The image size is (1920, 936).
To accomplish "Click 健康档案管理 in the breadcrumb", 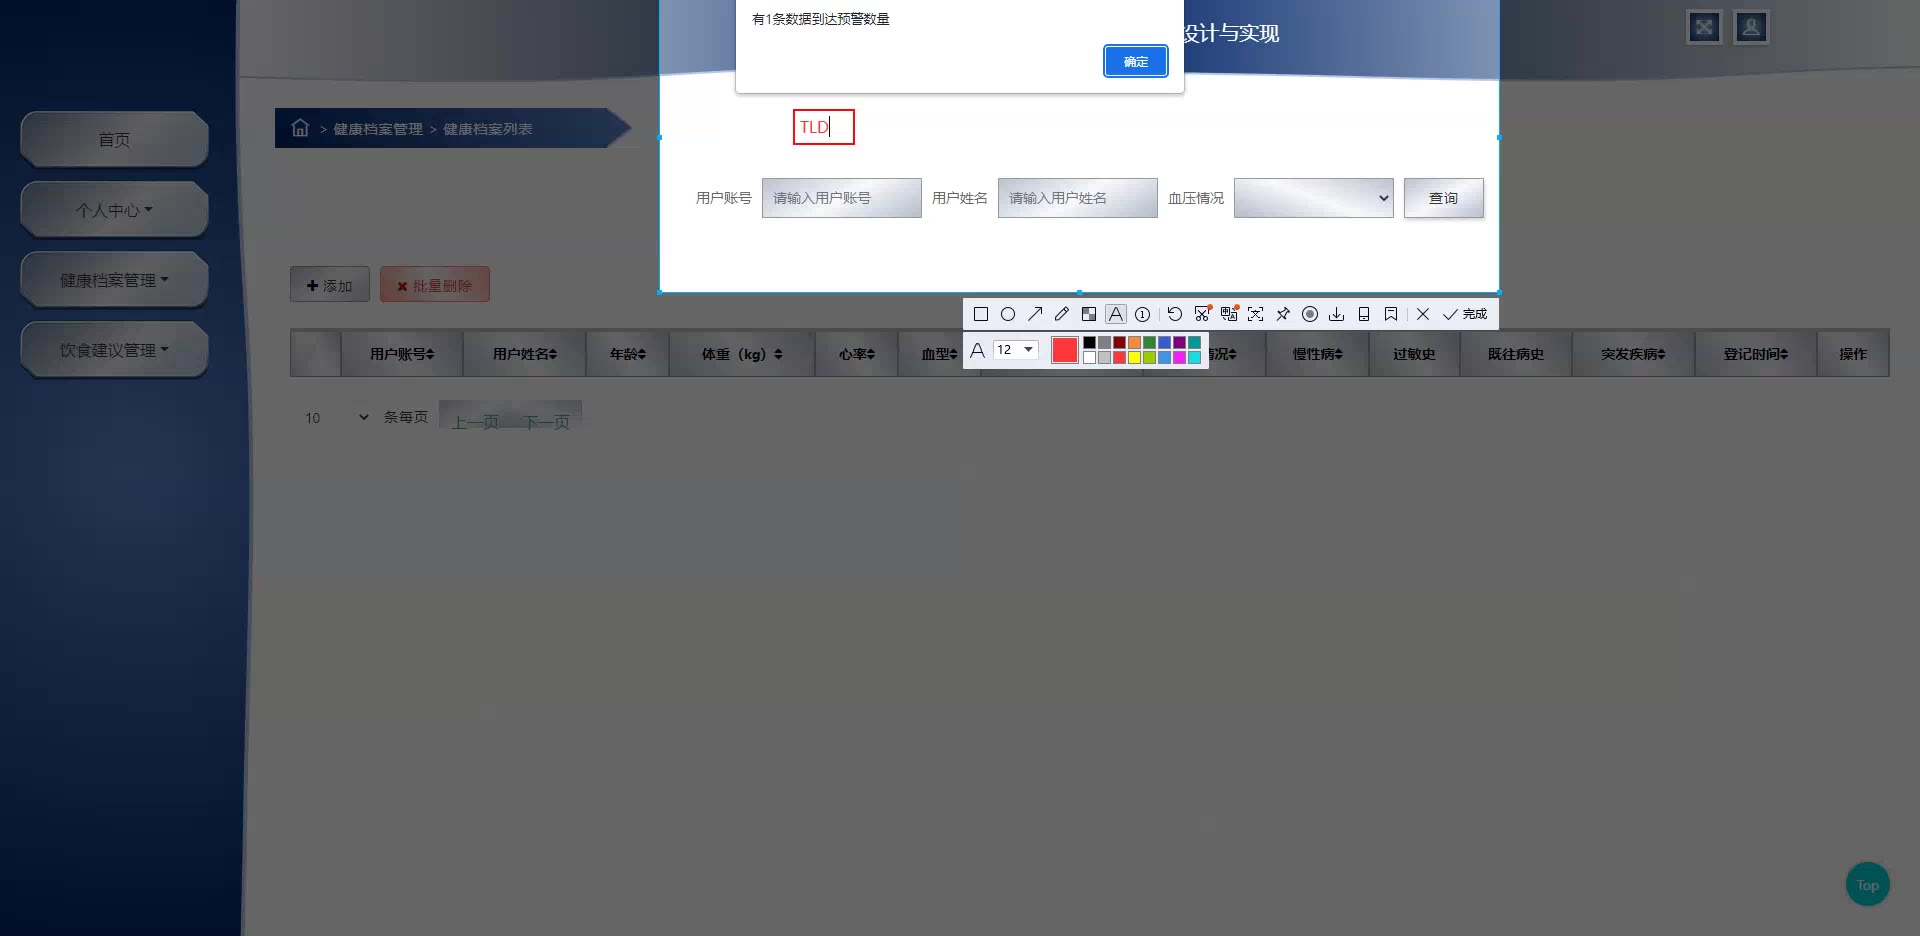I will click(378, 129).
